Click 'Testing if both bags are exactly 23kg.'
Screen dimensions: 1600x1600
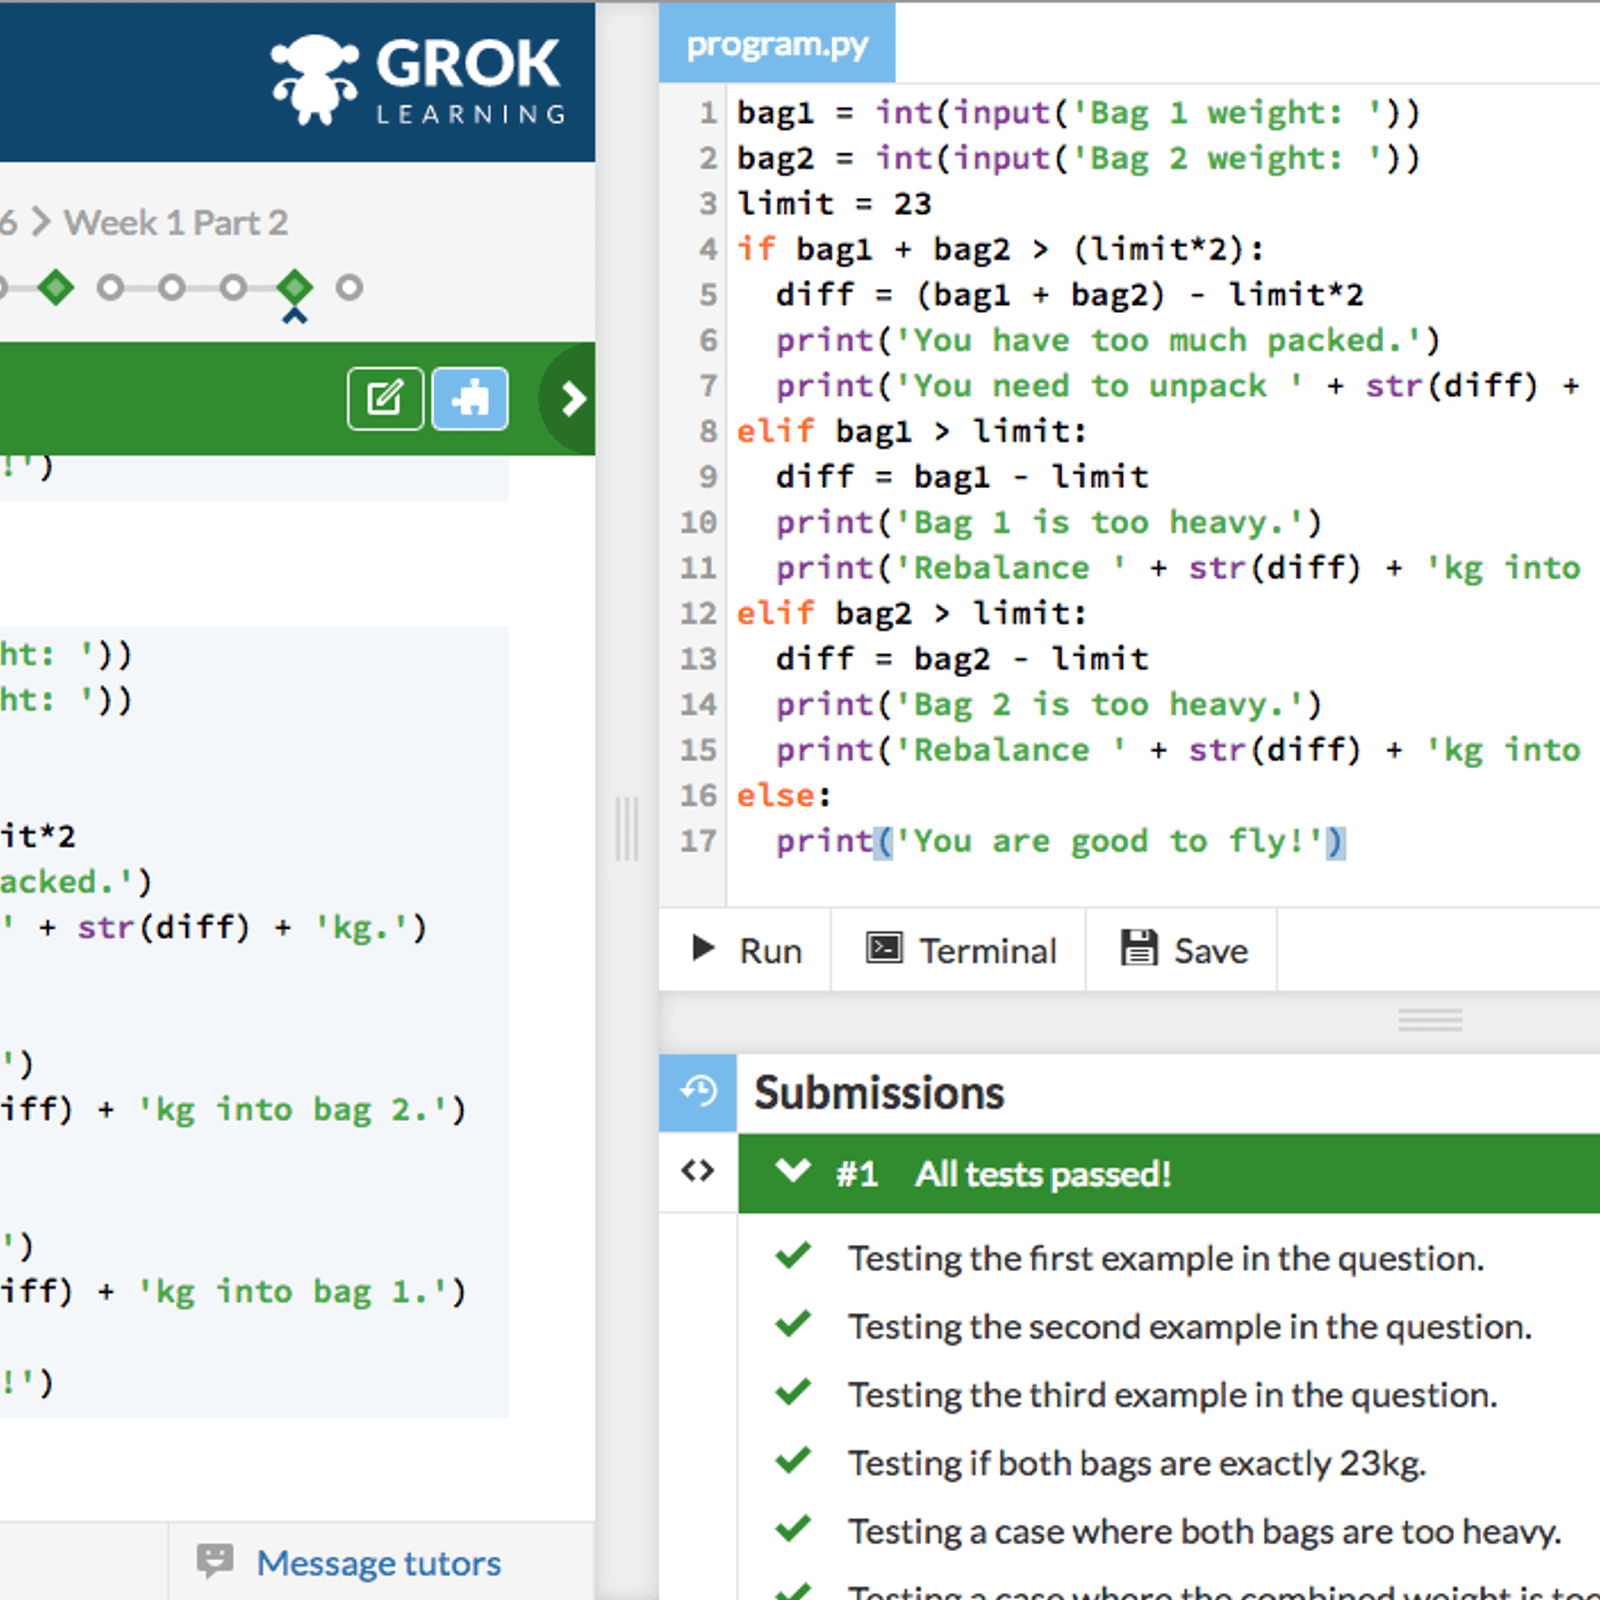click(x=1137, y=1463)
